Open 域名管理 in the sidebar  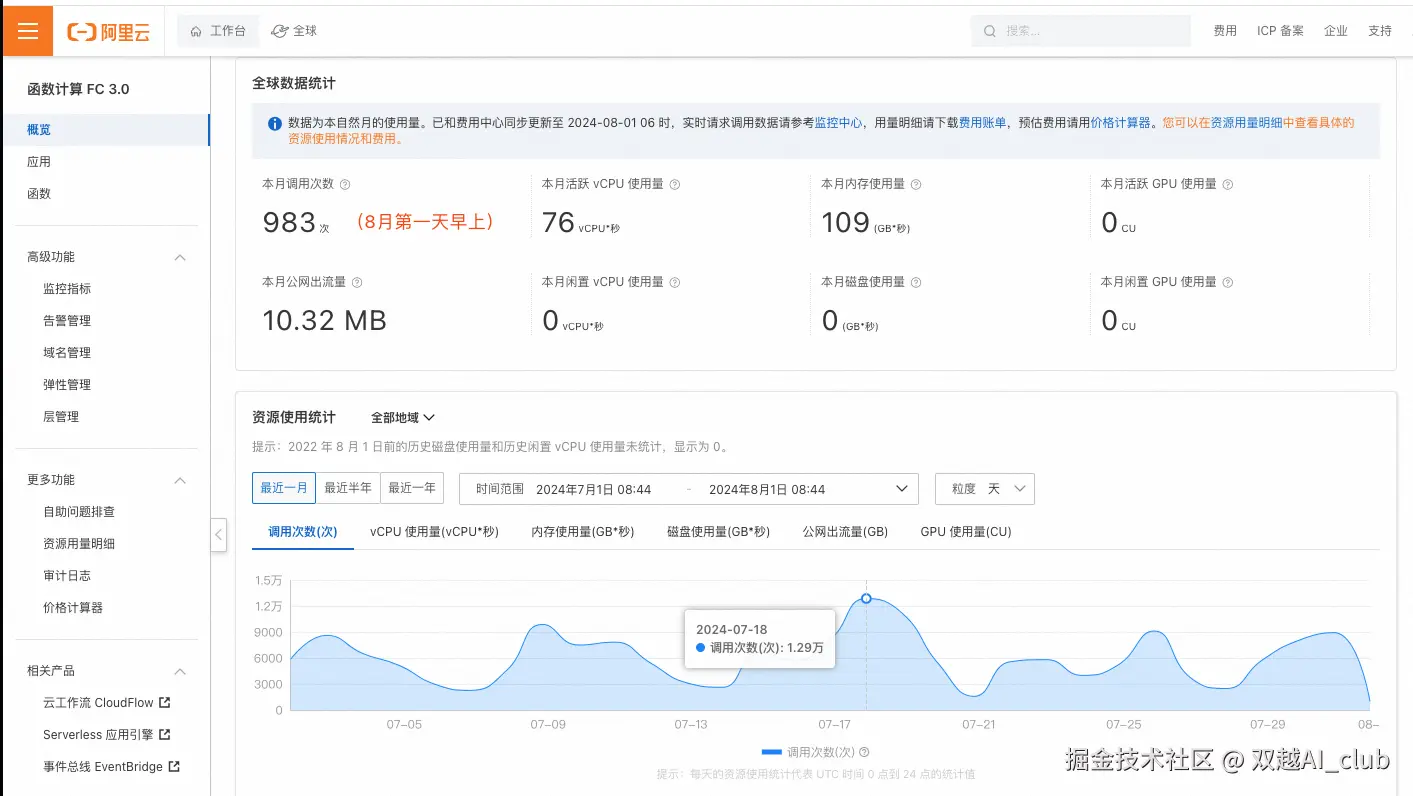coord(67,353)
